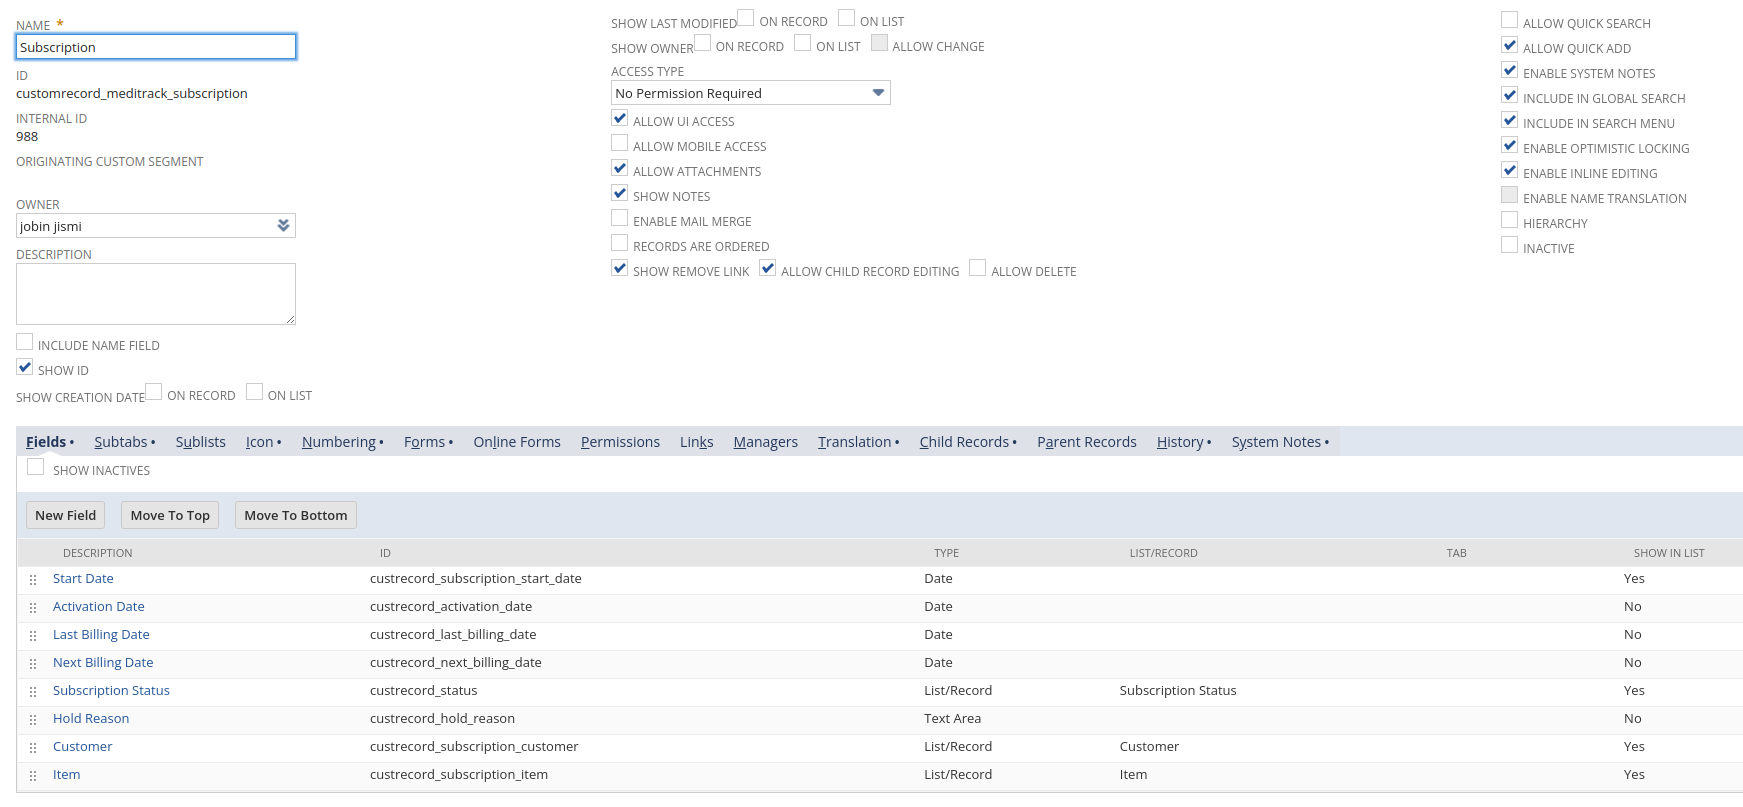The height and width of the screenshot is (807, 1743).
Task: Open the Child Records tab
Action: click(x=964, y=442)
